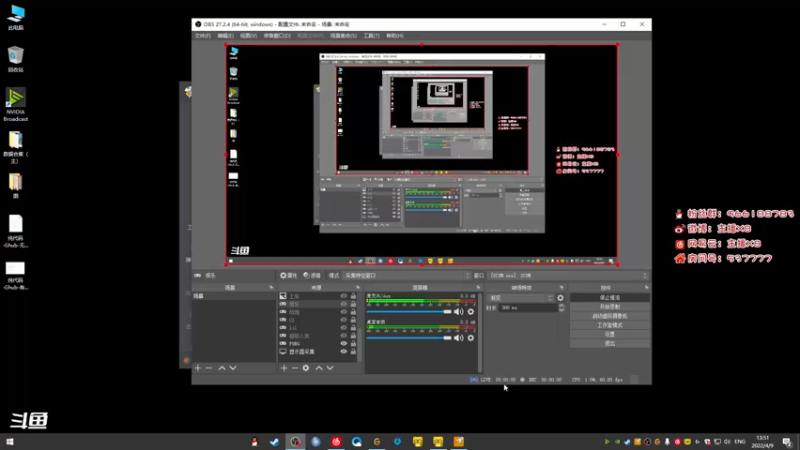This screenshot has width=800, height=450.
Task: Open 回收站 Recycle Bin on the desktop
Action: pos(15,59)
